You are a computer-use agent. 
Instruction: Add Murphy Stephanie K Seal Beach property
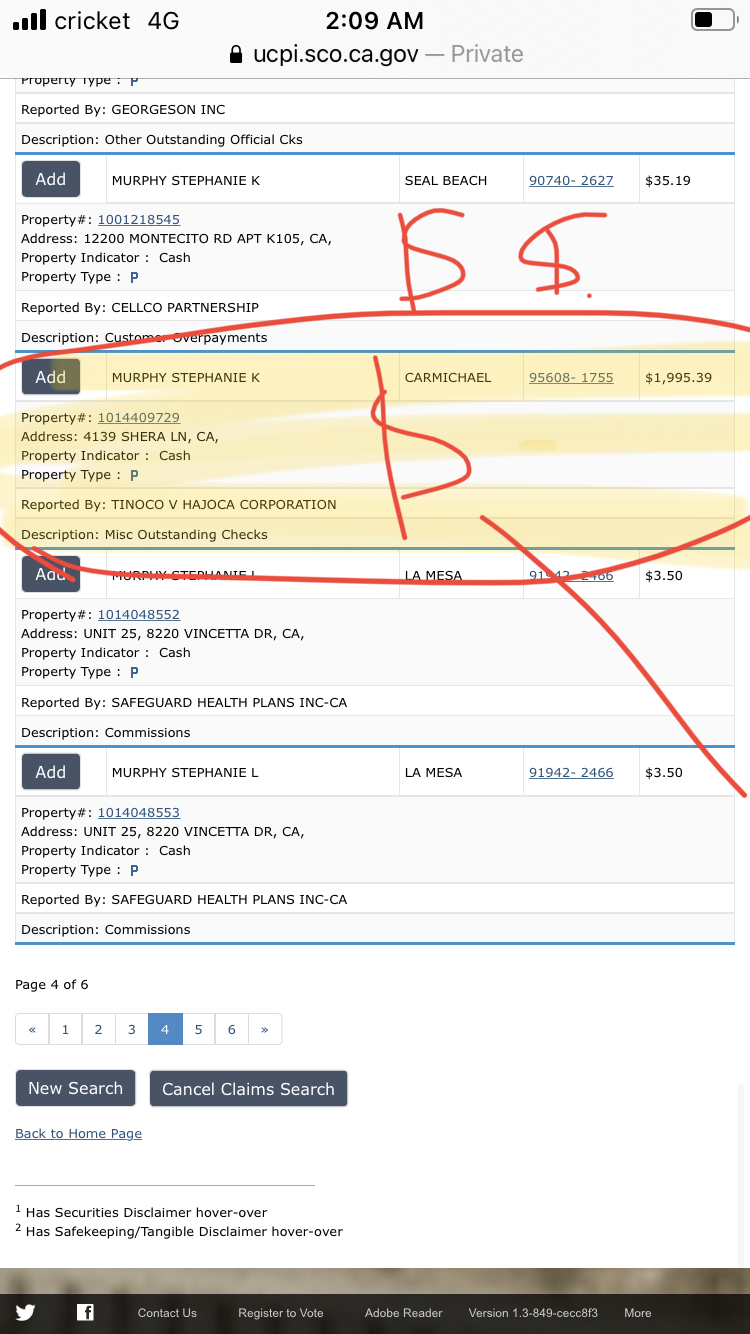(x=51, y=179)
